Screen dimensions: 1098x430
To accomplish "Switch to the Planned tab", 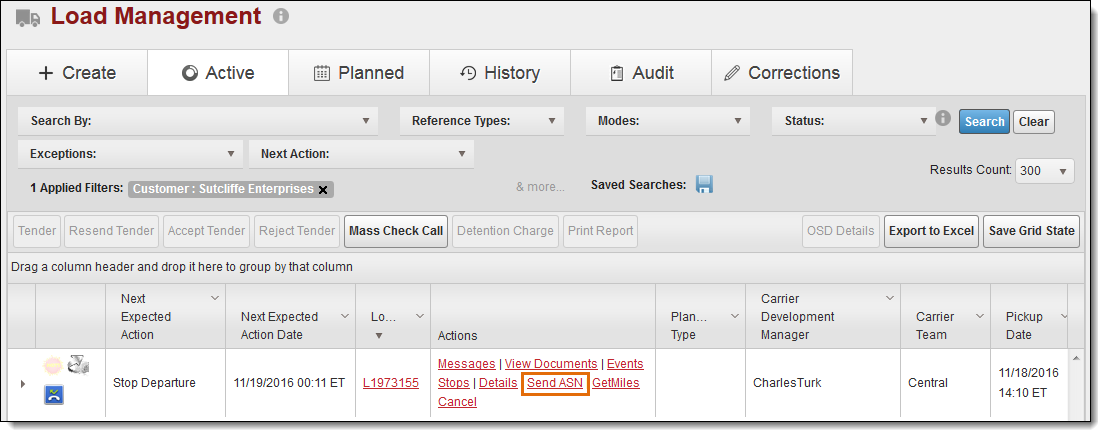I will (358, 73).
